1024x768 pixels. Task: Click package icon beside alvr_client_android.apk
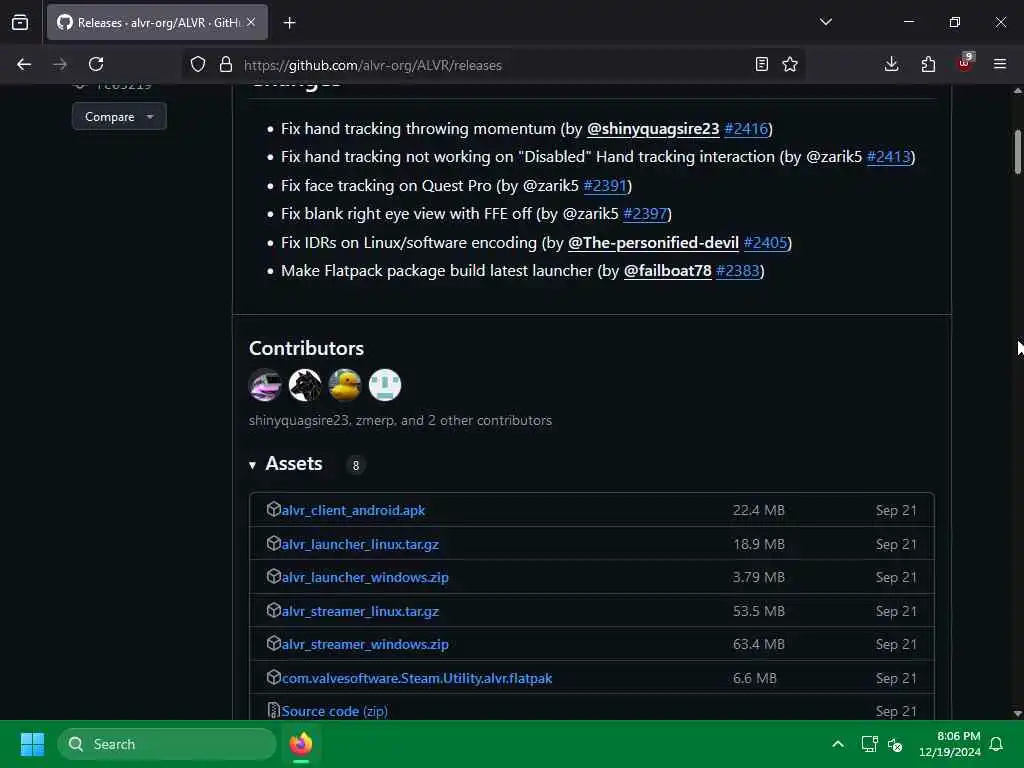point(274,509)
